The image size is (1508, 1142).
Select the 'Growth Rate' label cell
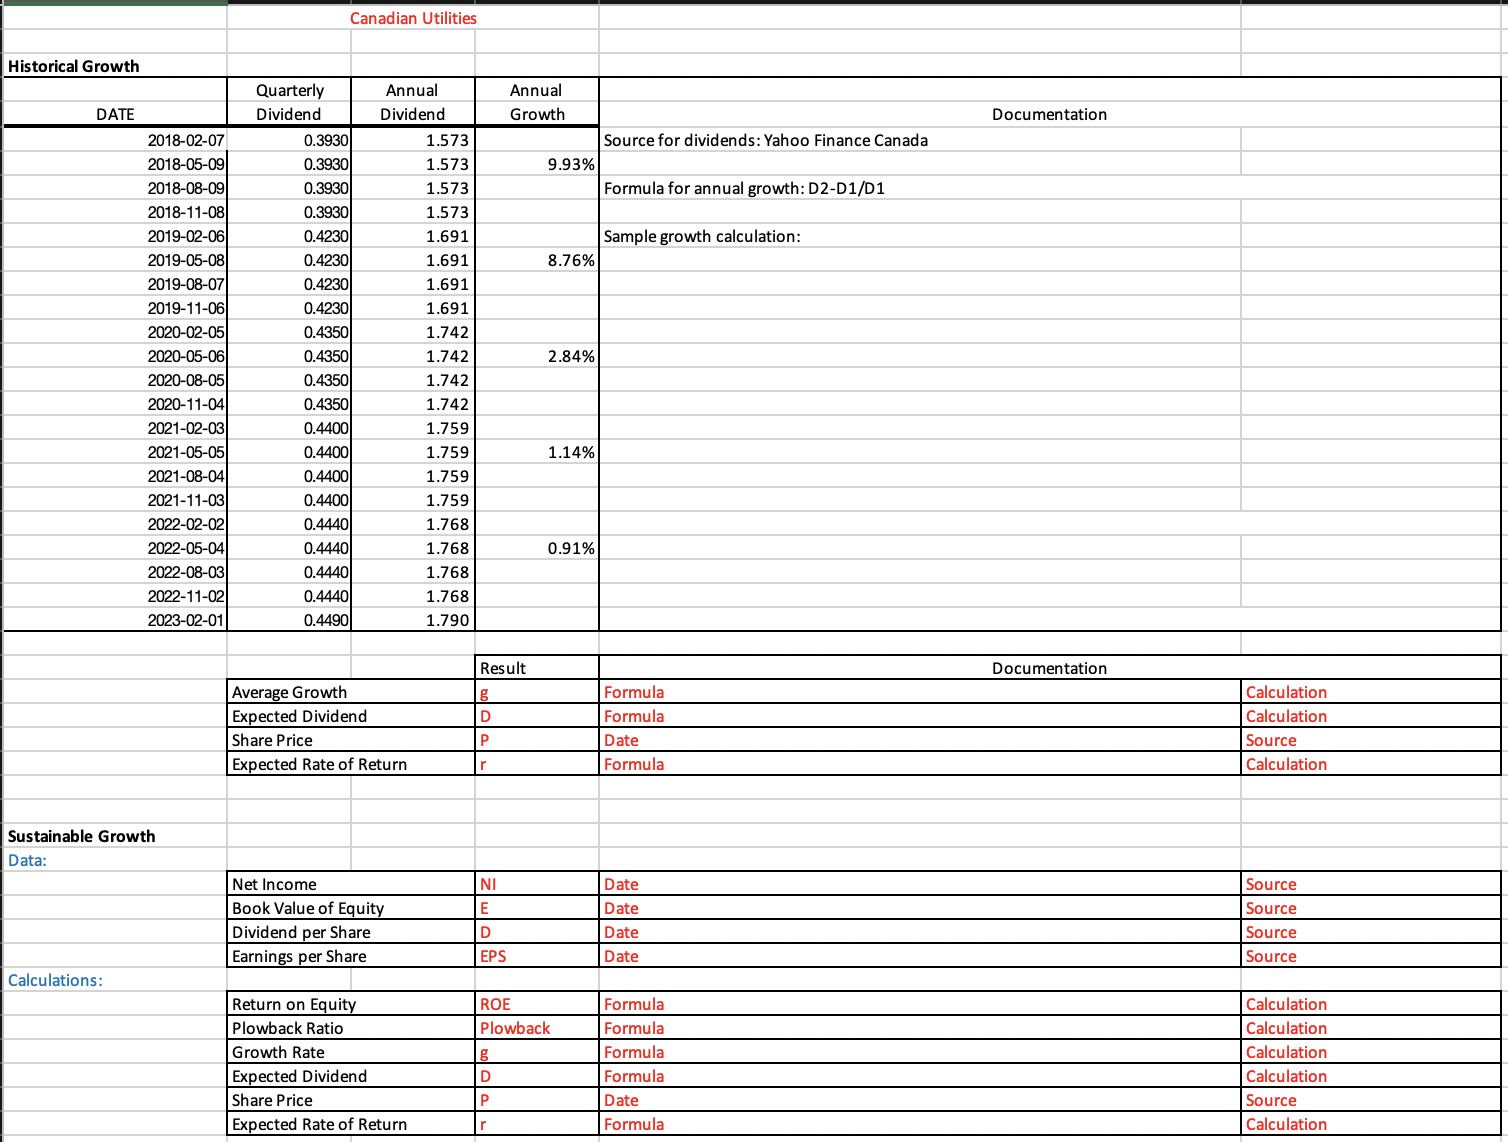point(351,1052)
